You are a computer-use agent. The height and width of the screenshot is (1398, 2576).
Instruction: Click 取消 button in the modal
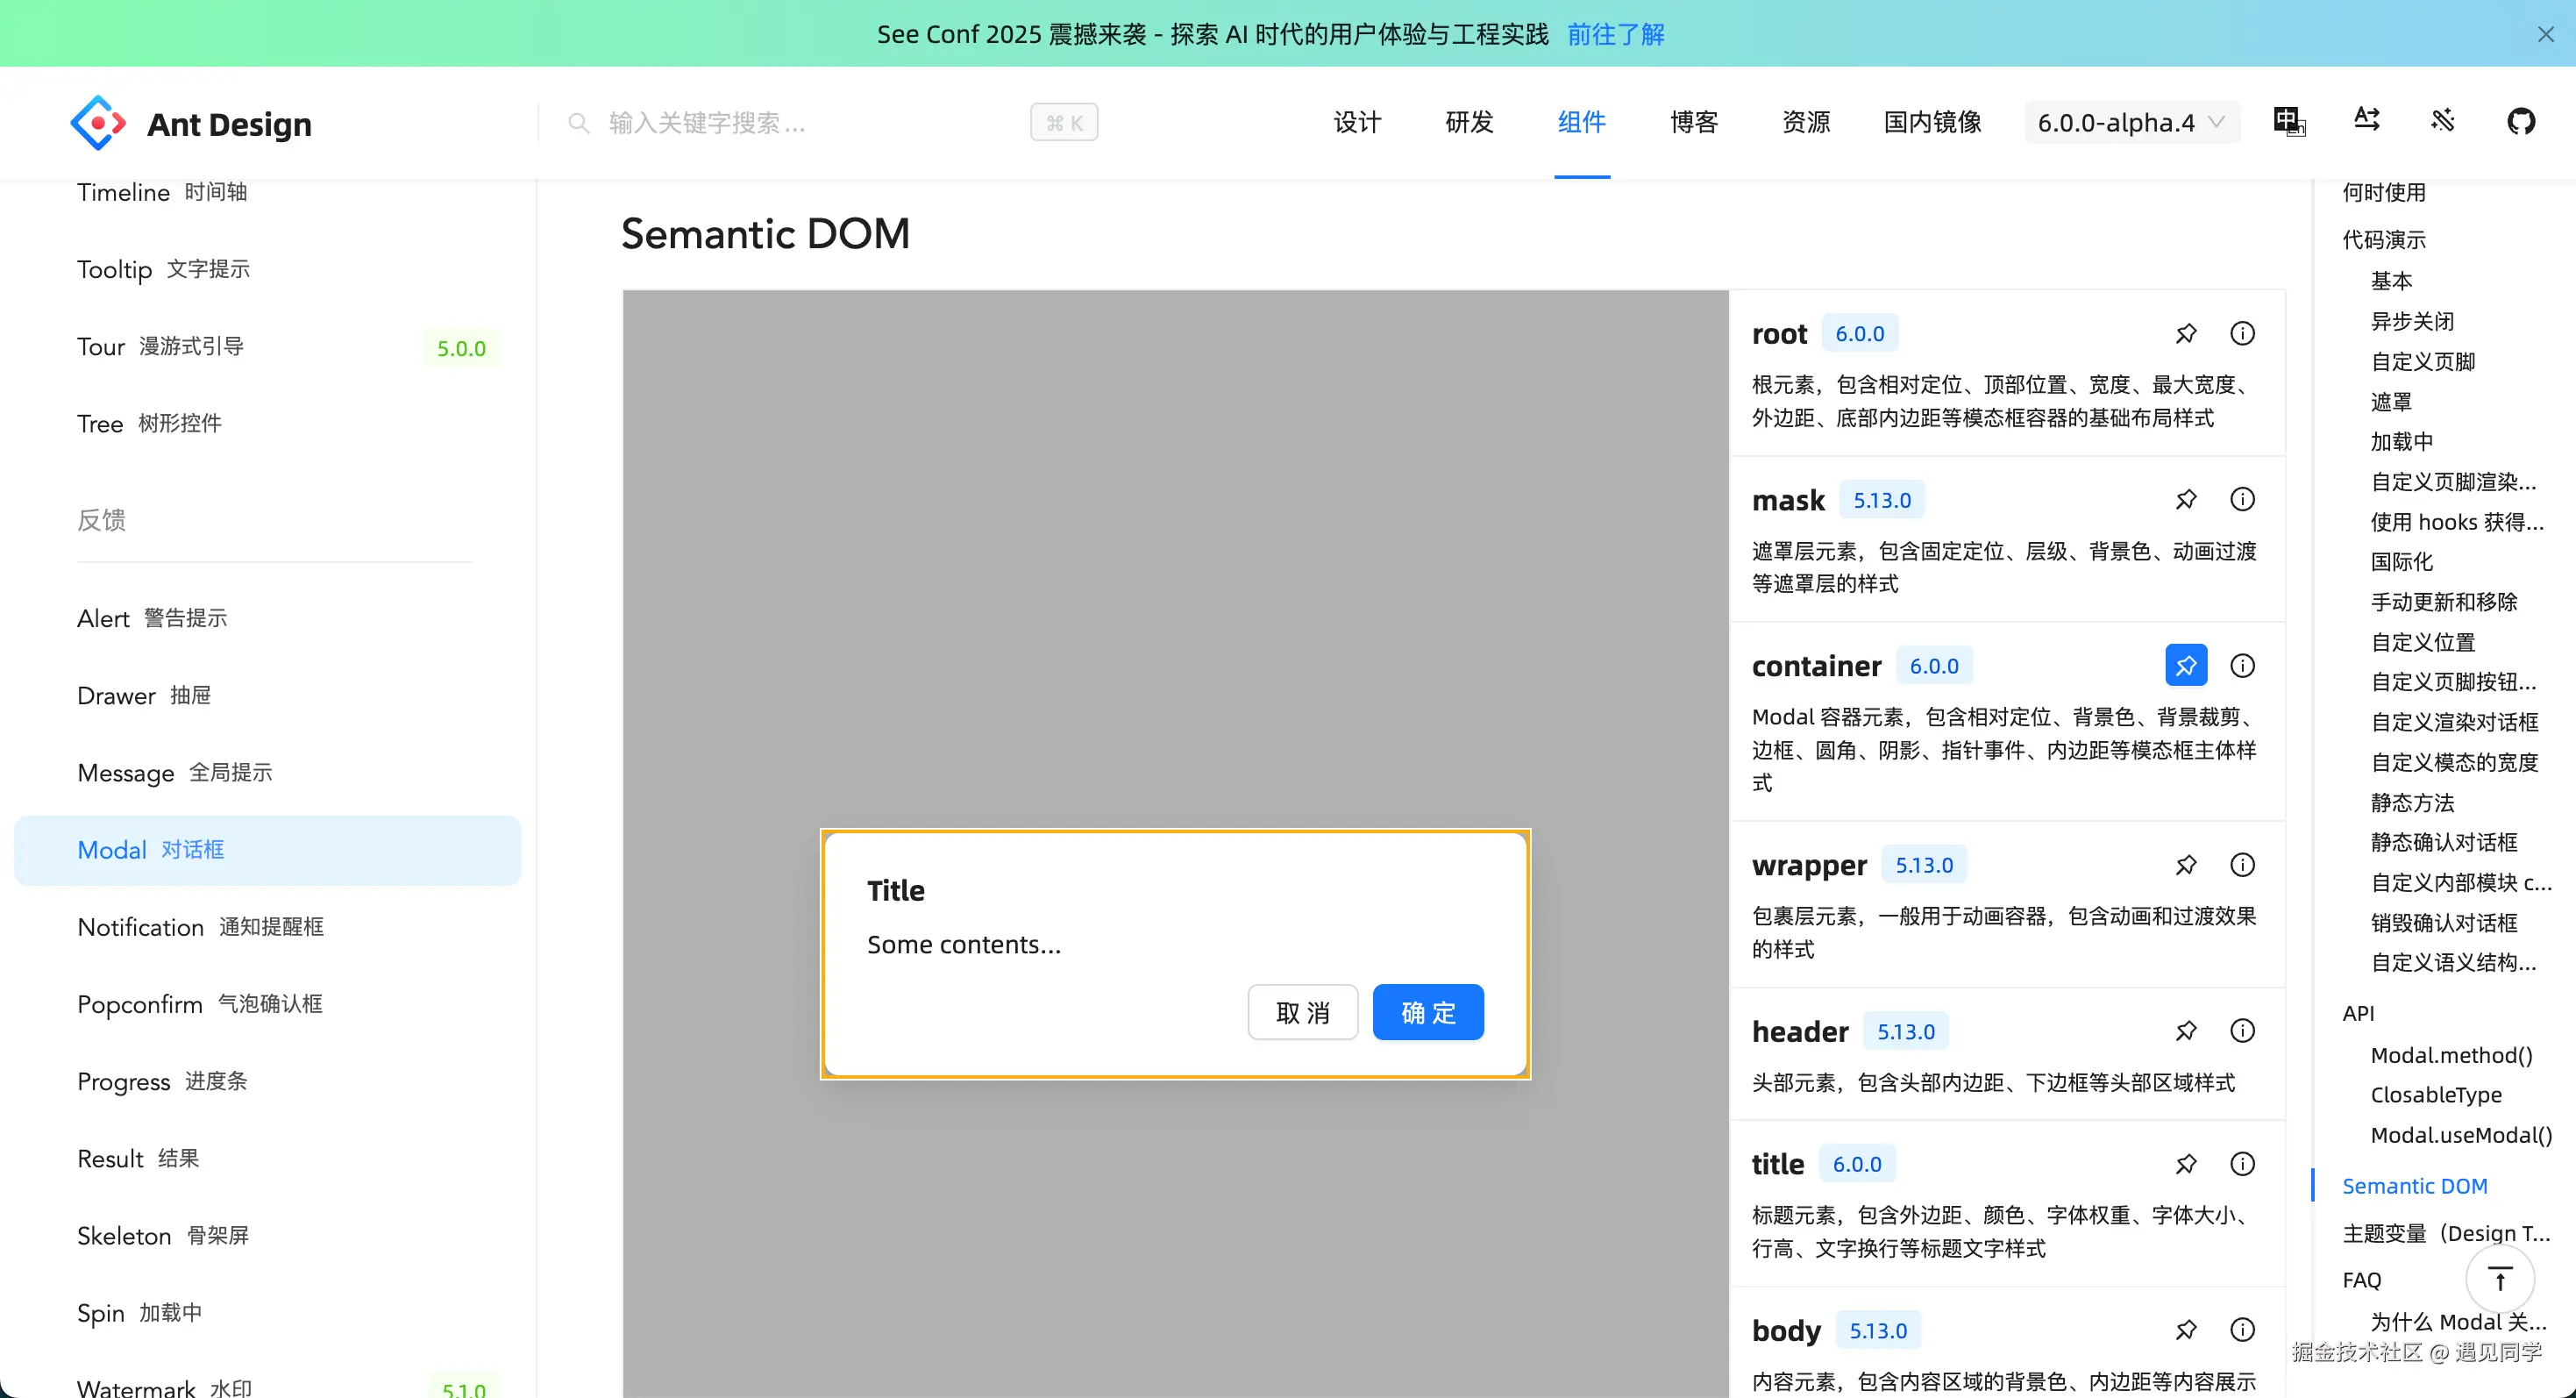[x=1302, y=1012]
